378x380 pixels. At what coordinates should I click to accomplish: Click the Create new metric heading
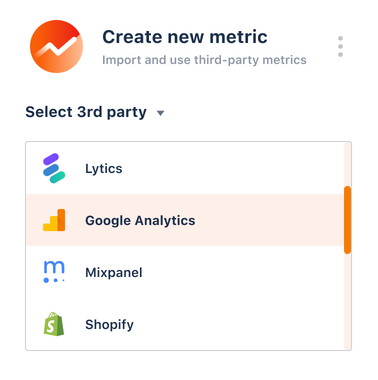[x=185, y=37]
